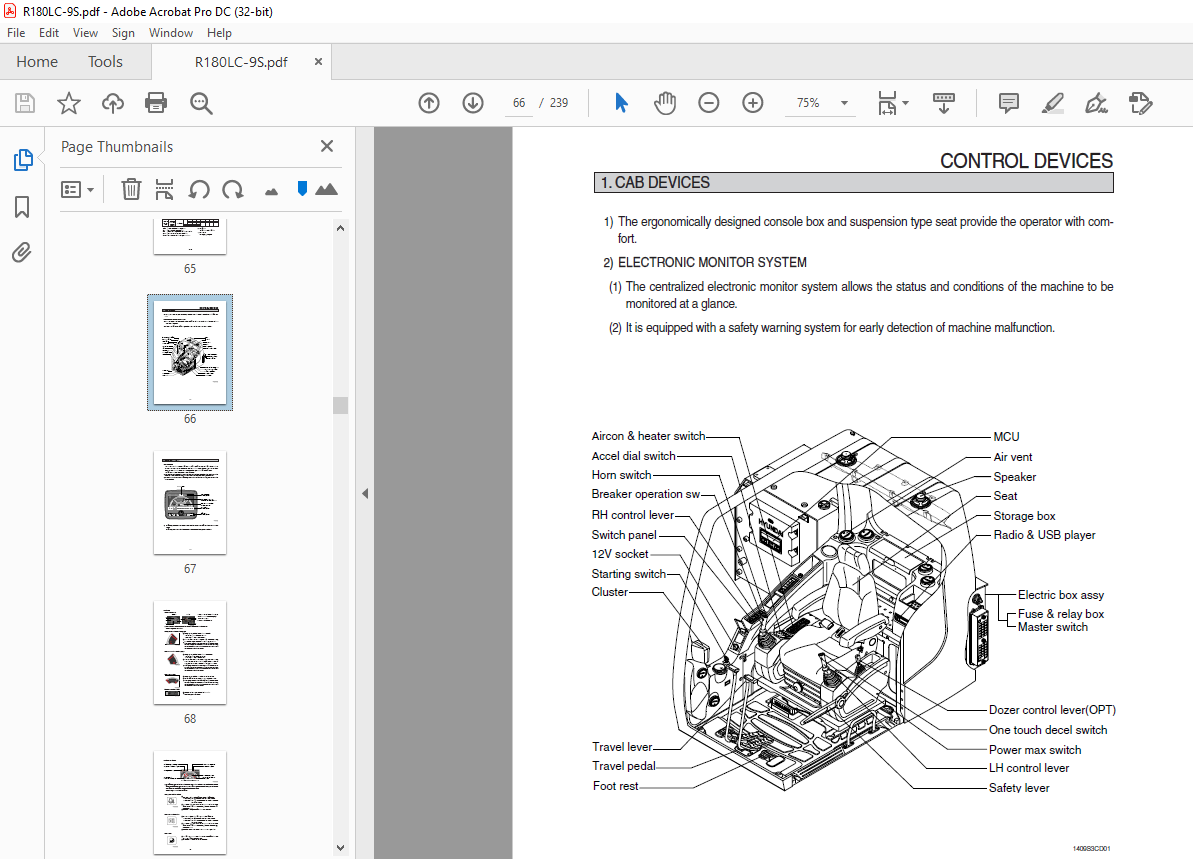Viewport: 1193px width, 859px height.
Task: Open the Edit menu
Action: pos(49,33)
